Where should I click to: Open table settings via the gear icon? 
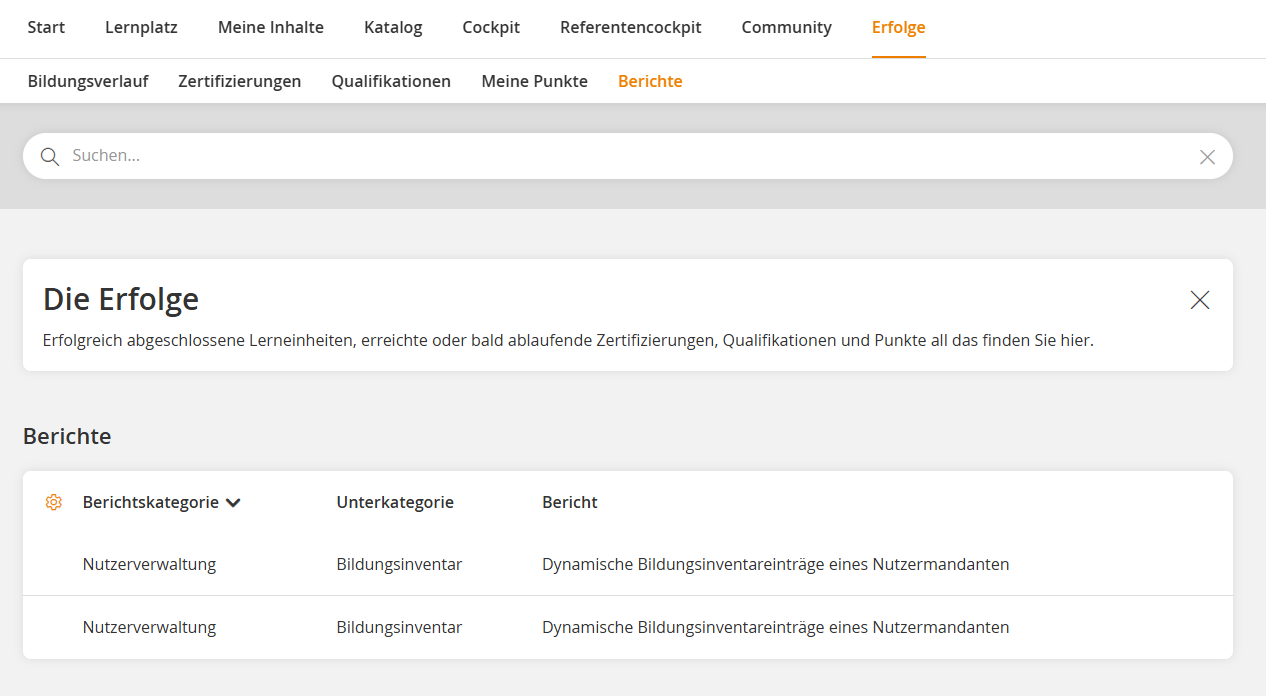[x=54, y=502]
